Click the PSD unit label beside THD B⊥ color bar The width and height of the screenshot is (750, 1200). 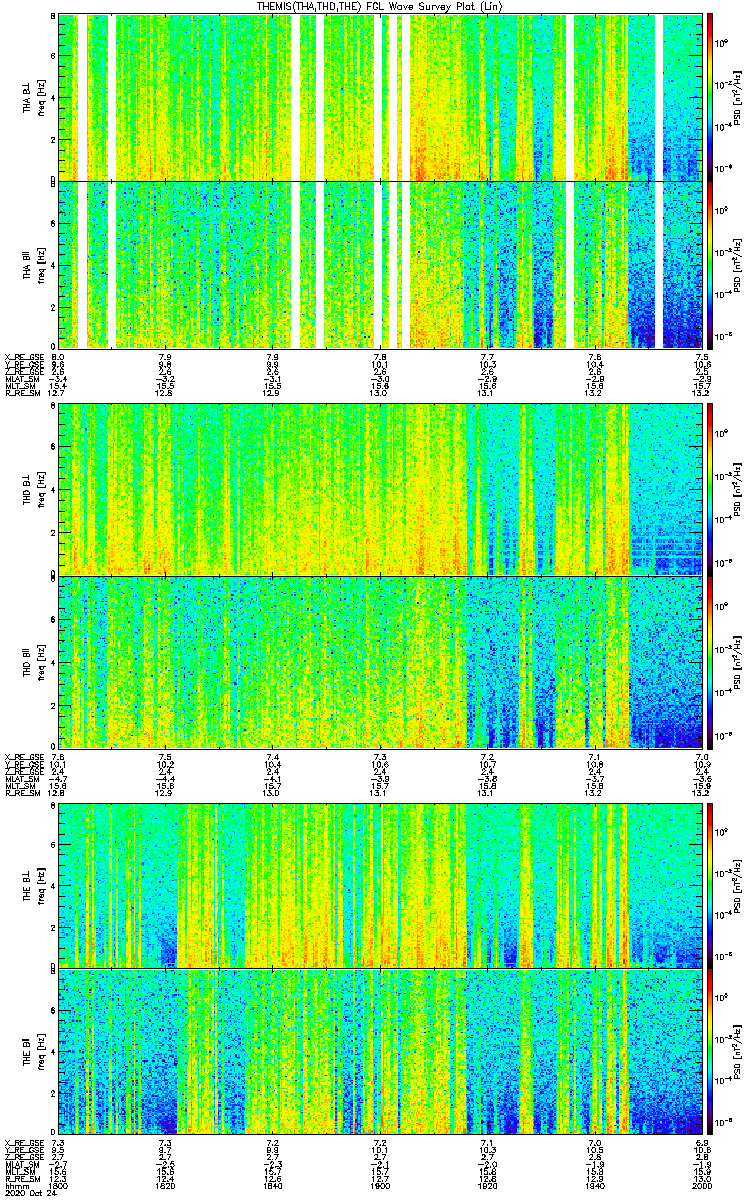(737, 488)
